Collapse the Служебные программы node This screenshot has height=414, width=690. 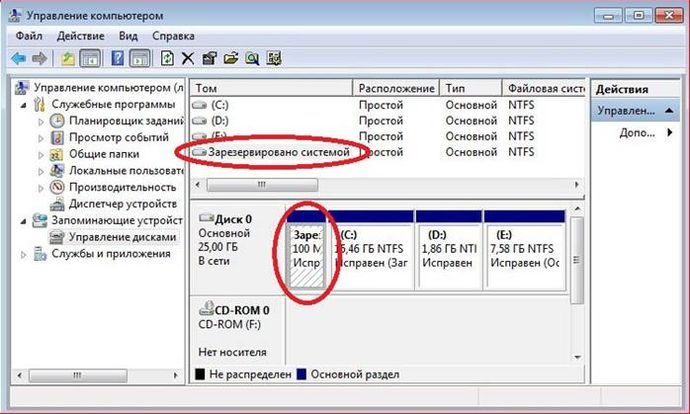point(23,105)
